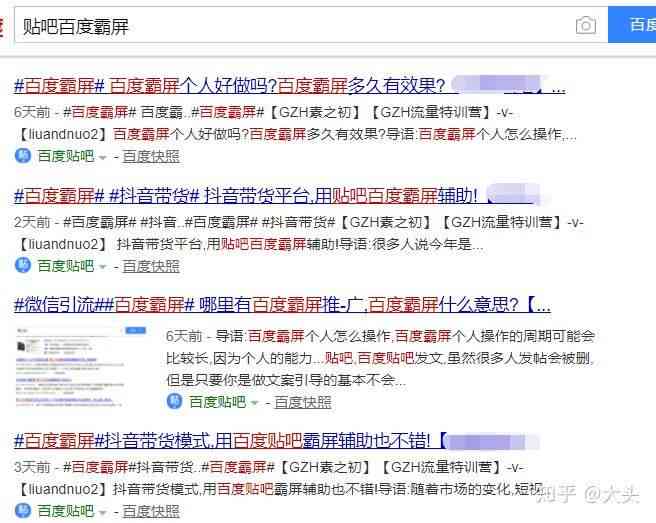Click Tieba icon under 哪里有百度霸屏推-广 result
The height and width of the screenshot is (523, 656).
pyautogui.click(x=174, y=401)
